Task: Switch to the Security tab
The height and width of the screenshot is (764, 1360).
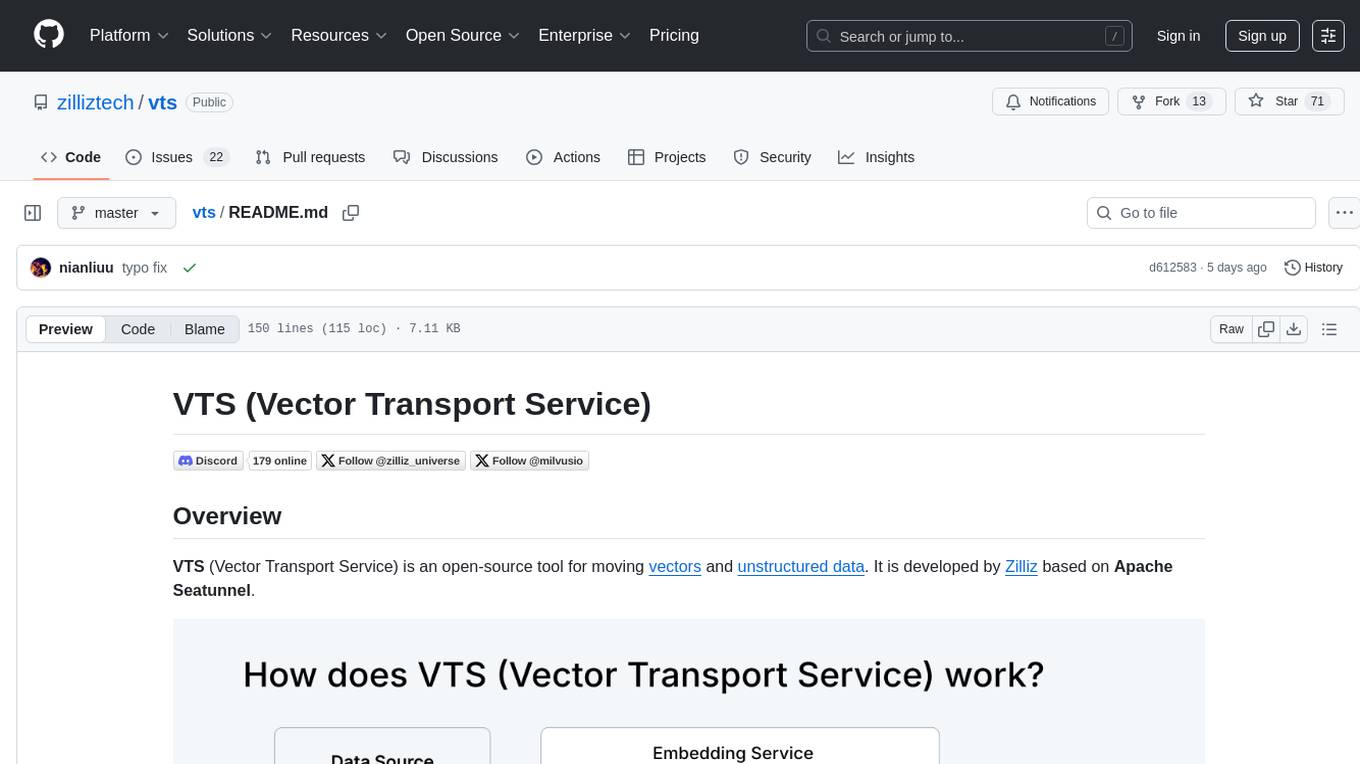Action: (772, 157)
